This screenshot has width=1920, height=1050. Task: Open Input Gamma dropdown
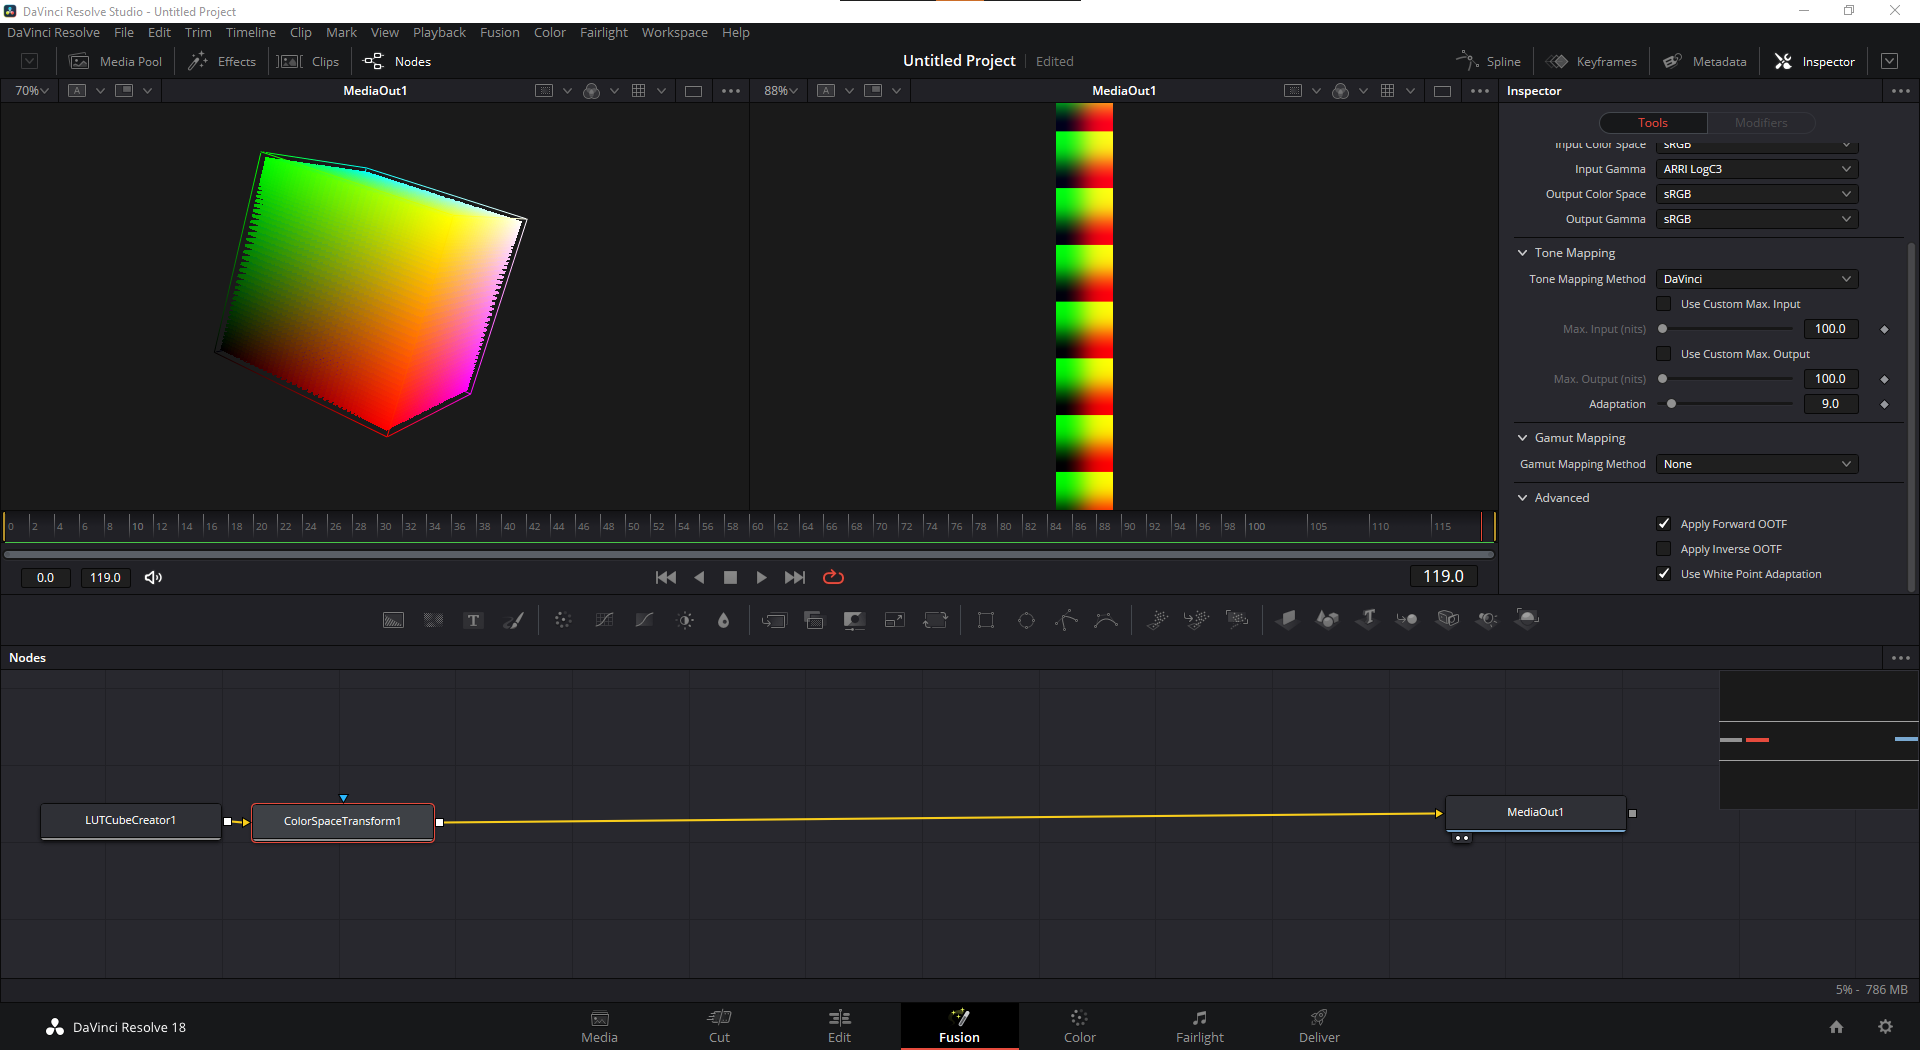point(1757,169)
